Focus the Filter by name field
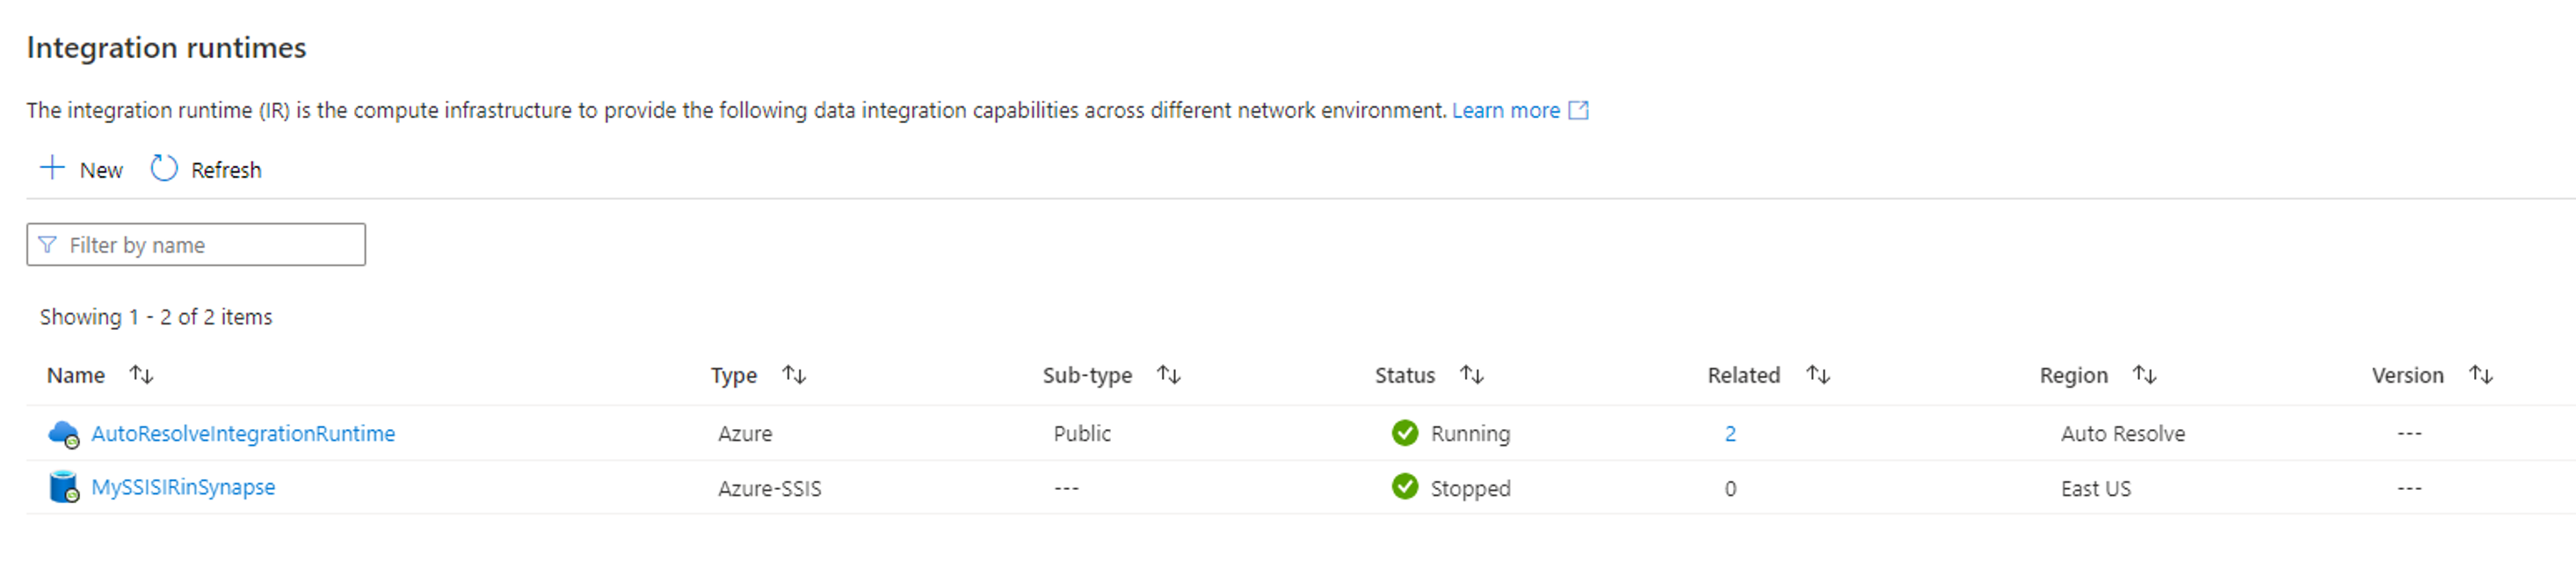2576x562 pixels. pyautogui.click(x=210, y=245)
